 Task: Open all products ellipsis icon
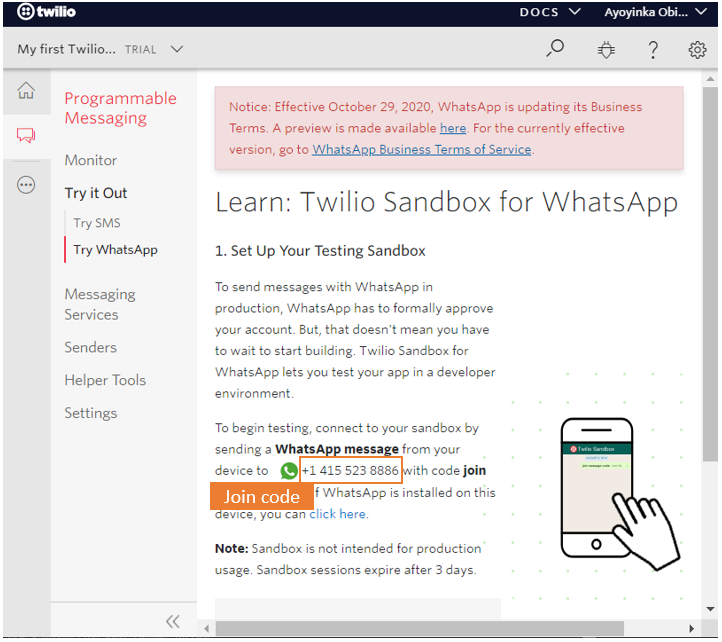26,185
